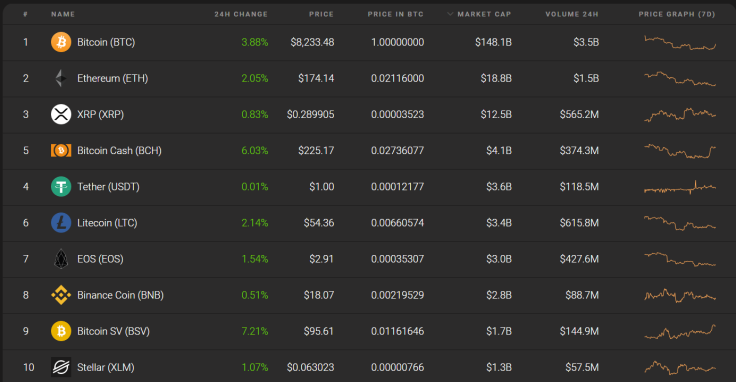
Task: Click Bitcoin SV price $95.61
Action: [319, 331]
